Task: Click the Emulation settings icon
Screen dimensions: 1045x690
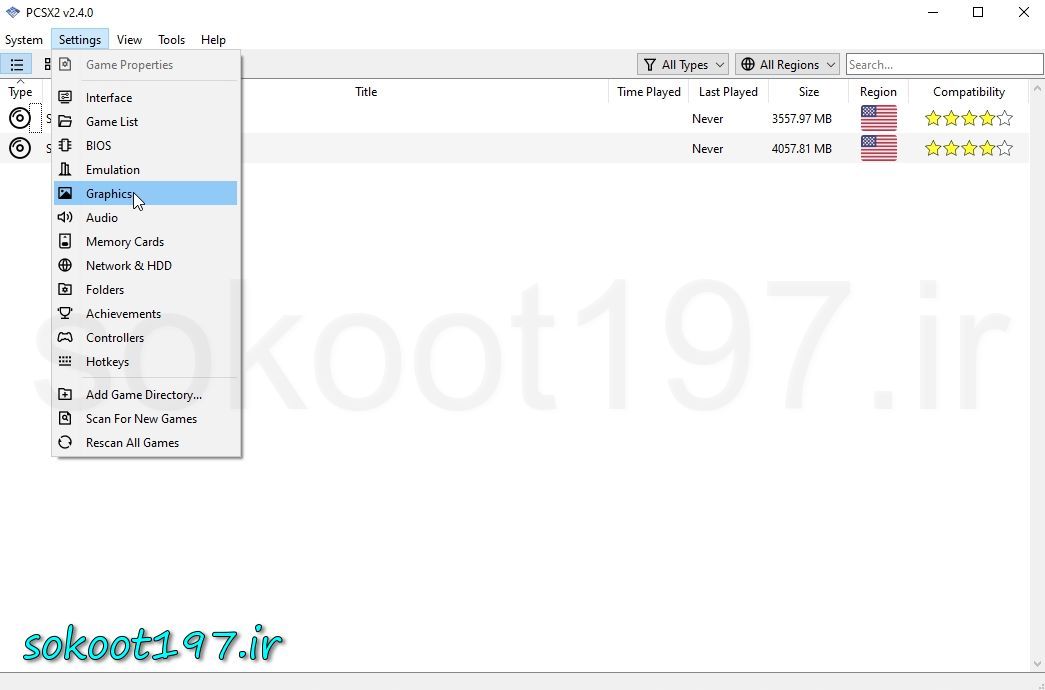Action: pyautogui.click(x=65, y=170)
